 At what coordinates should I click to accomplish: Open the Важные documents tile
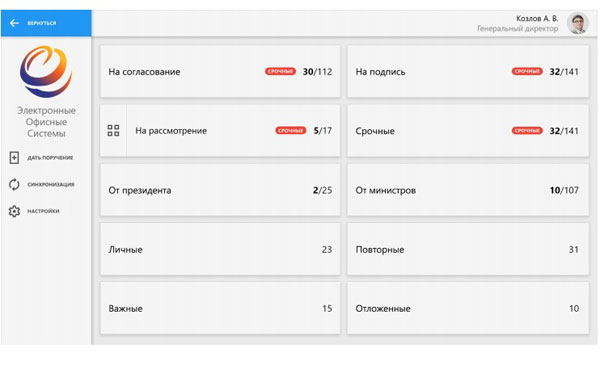(x=220, y=308)
